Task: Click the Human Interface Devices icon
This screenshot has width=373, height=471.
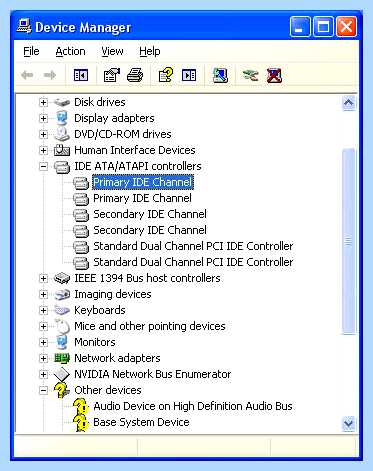Action: click(x=62, y=150)
